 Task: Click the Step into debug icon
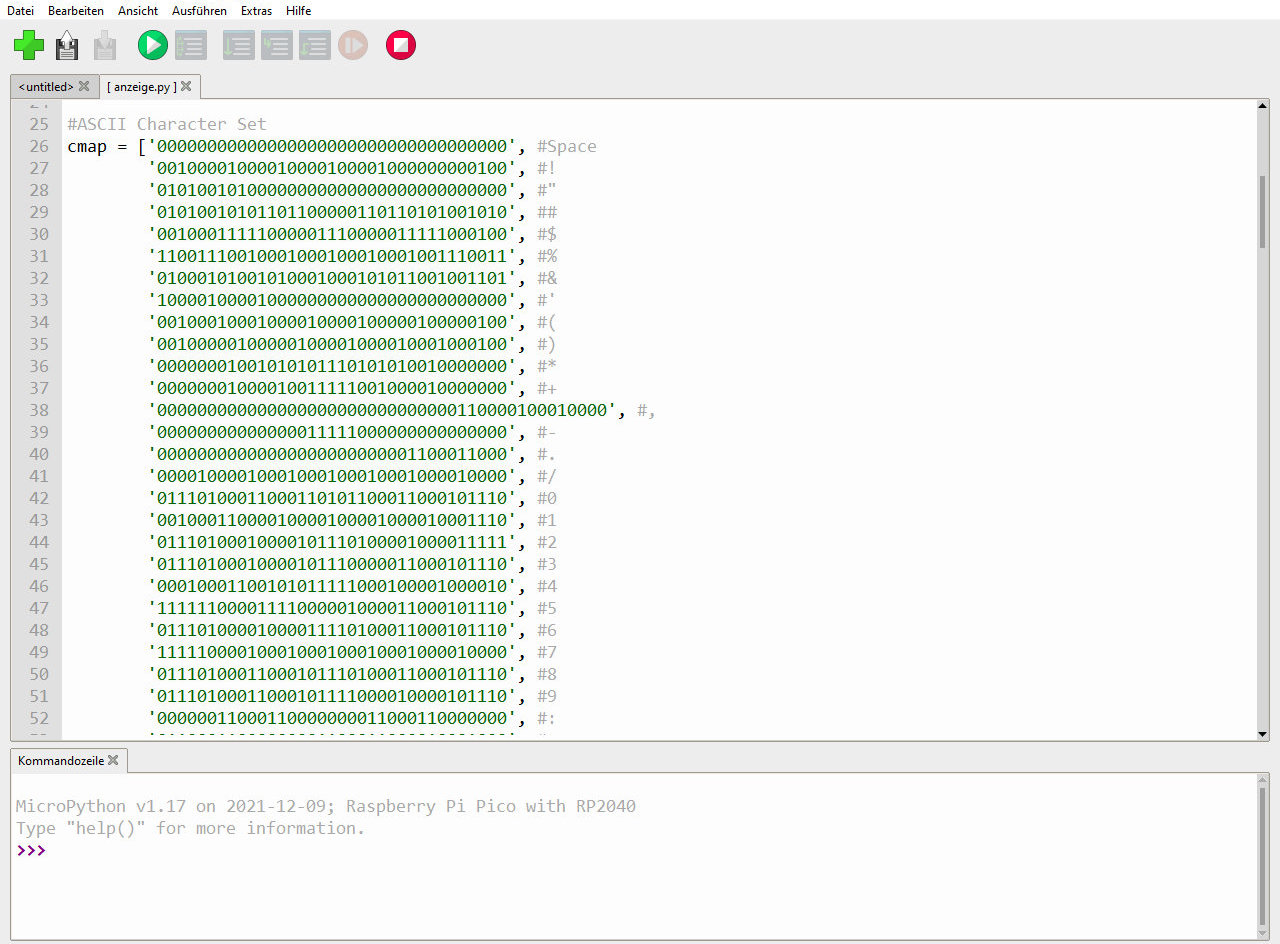277,45
